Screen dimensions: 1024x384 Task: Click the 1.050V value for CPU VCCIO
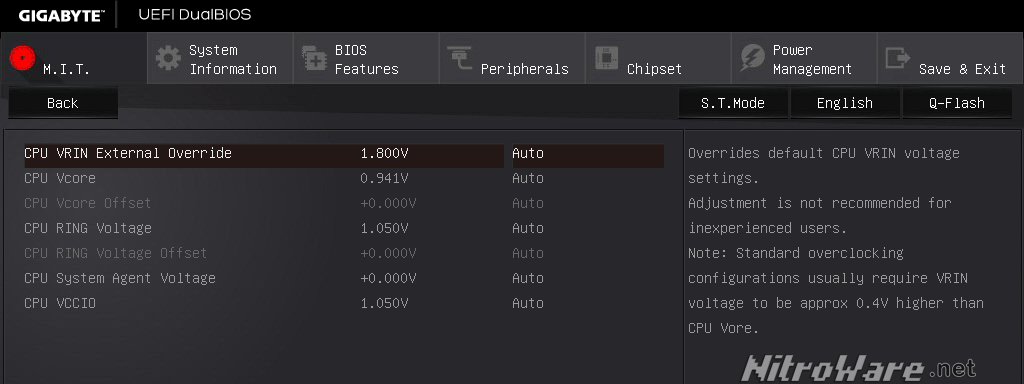pyautogui.click(x=385, y=304)
